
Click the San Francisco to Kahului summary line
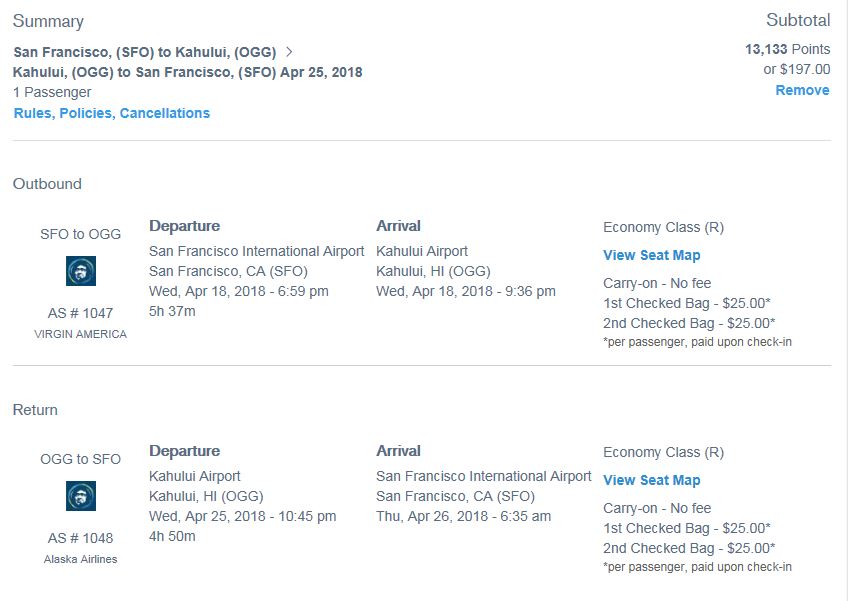coord(144,52)
